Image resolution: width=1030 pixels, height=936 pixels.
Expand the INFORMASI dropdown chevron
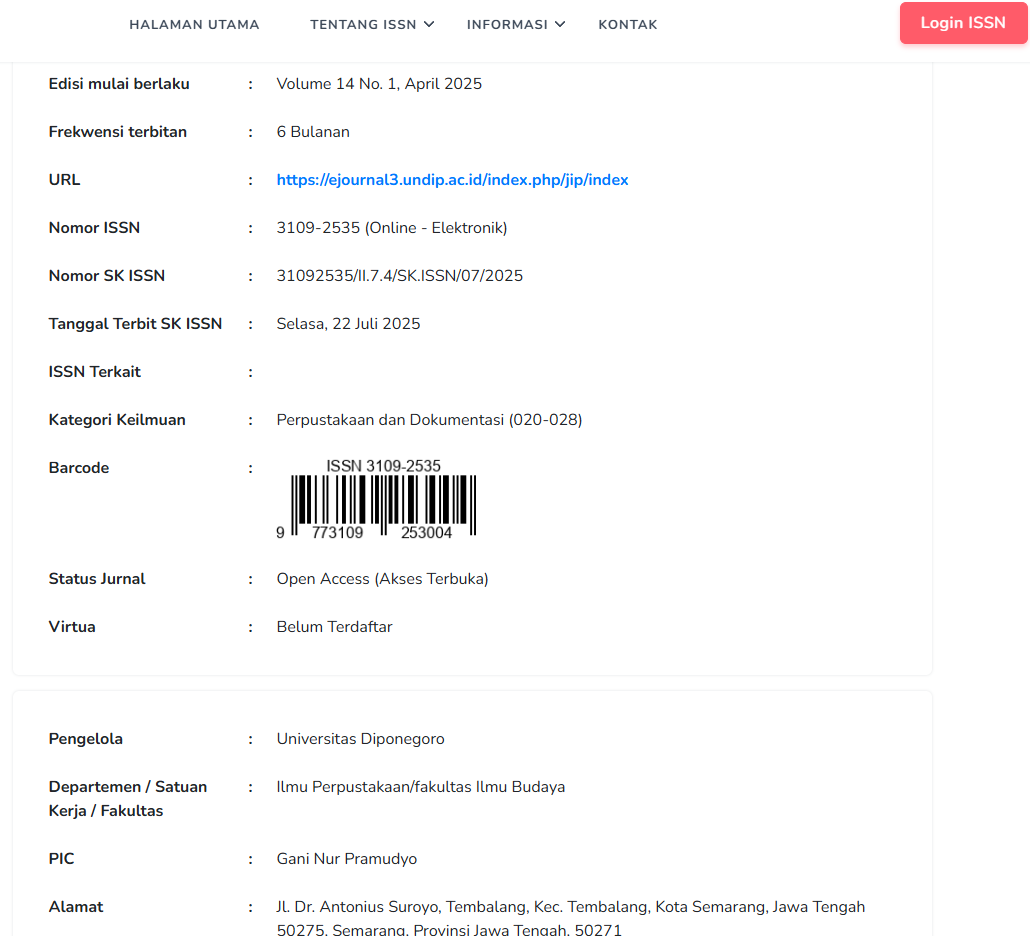pos(560,24)
